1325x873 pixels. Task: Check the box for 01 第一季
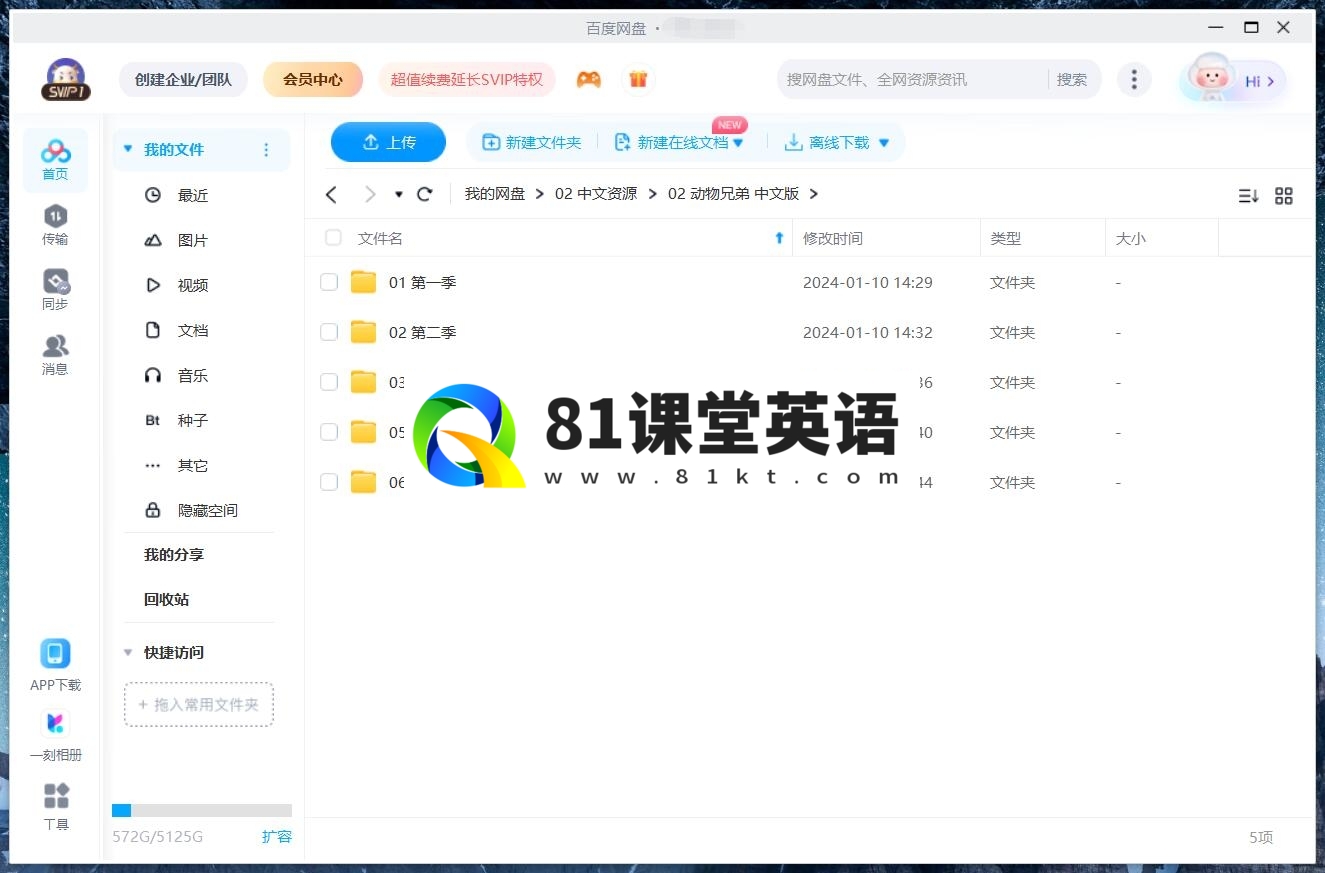pyautogui.click(x=329, y=282)
